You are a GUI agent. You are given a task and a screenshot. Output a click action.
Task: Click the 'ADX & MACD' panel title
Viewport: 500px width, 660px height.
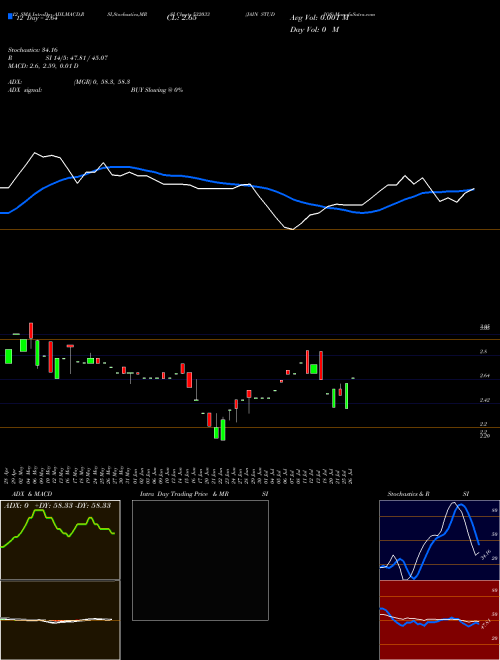point(32,494)
